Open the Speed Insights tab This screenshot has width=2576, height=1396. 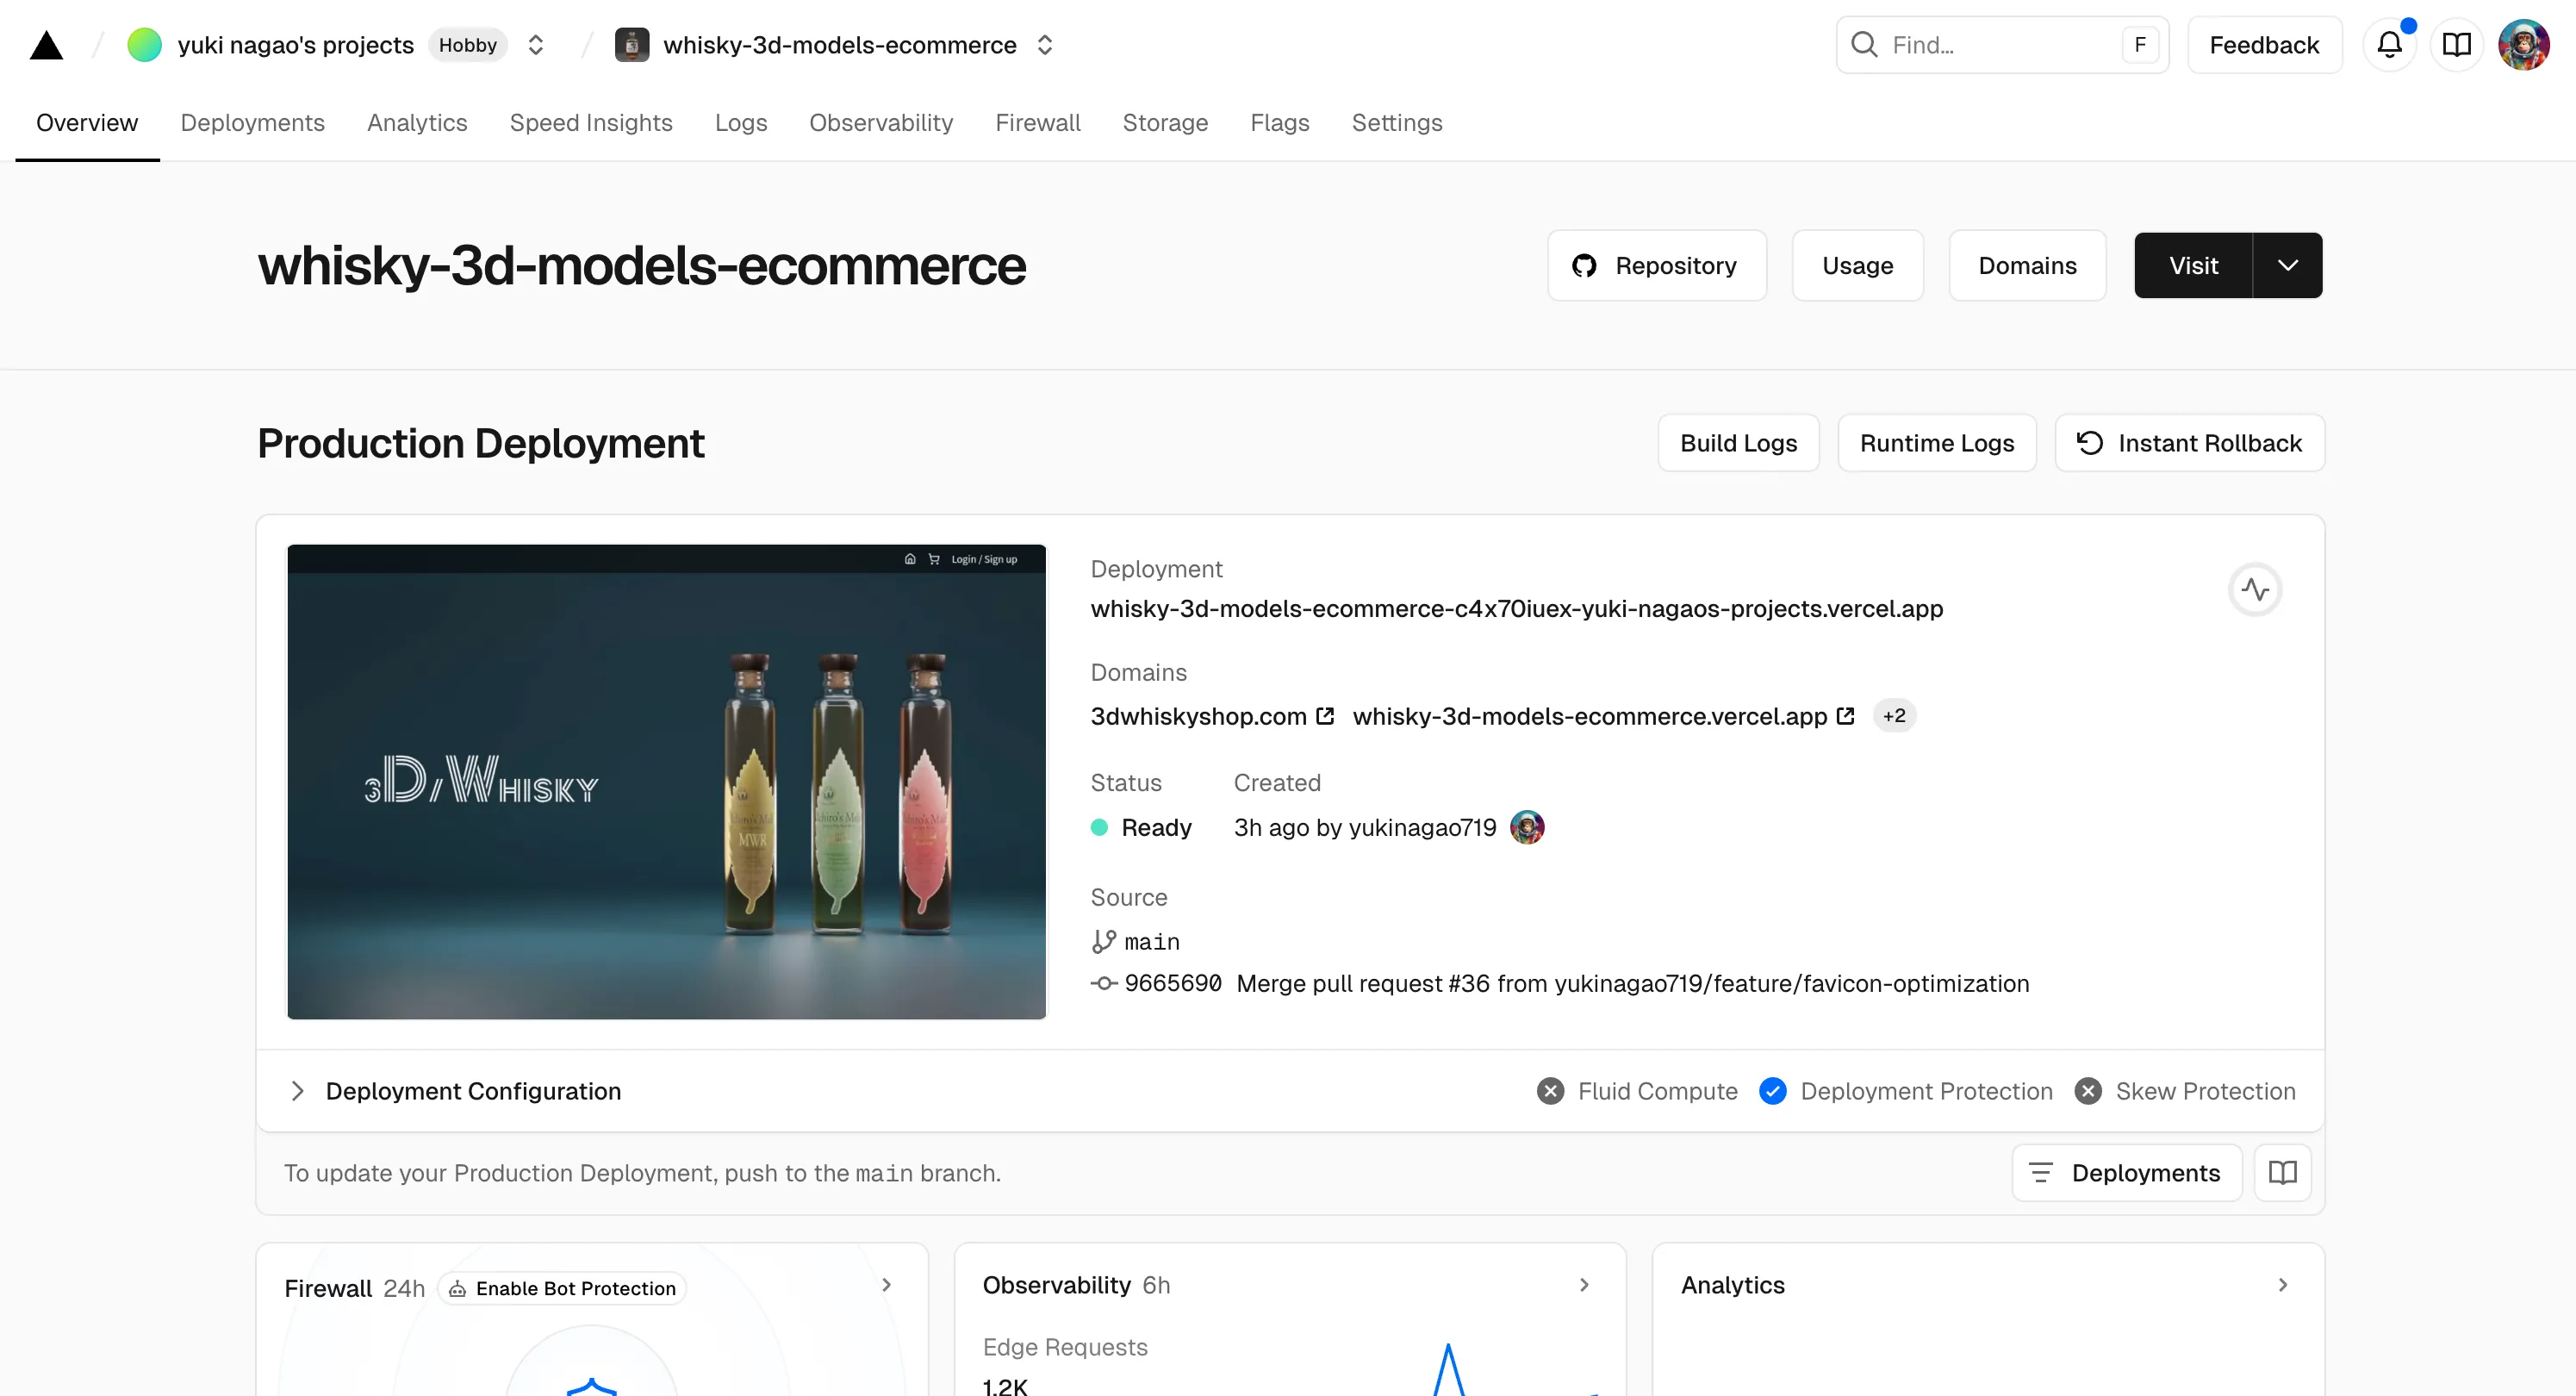(x=590, y=123)
